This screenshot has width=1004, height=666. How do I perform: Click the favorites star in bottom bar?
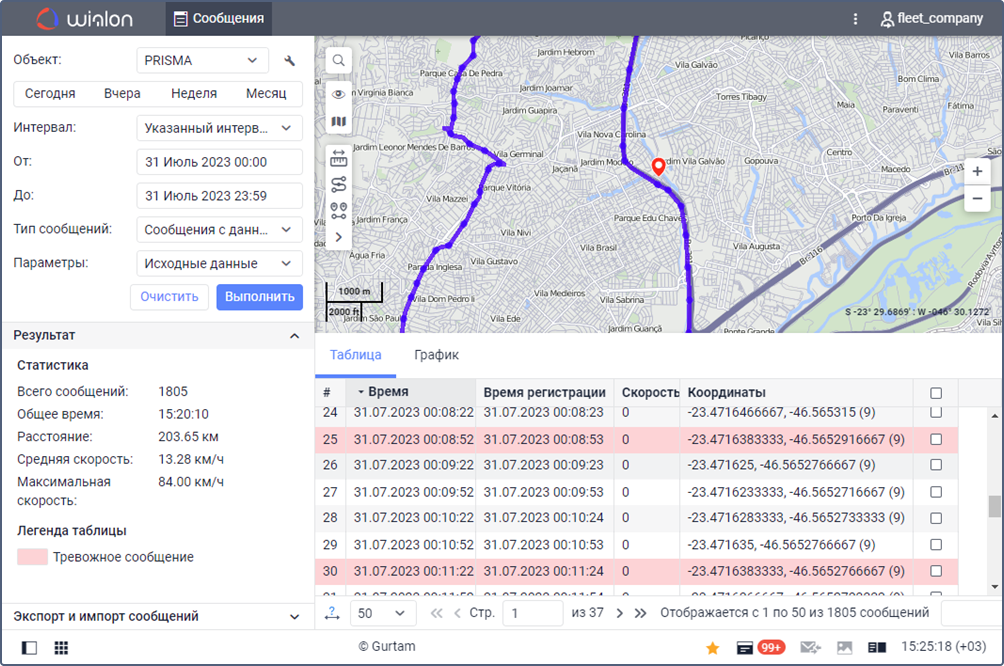pos(712,648)
